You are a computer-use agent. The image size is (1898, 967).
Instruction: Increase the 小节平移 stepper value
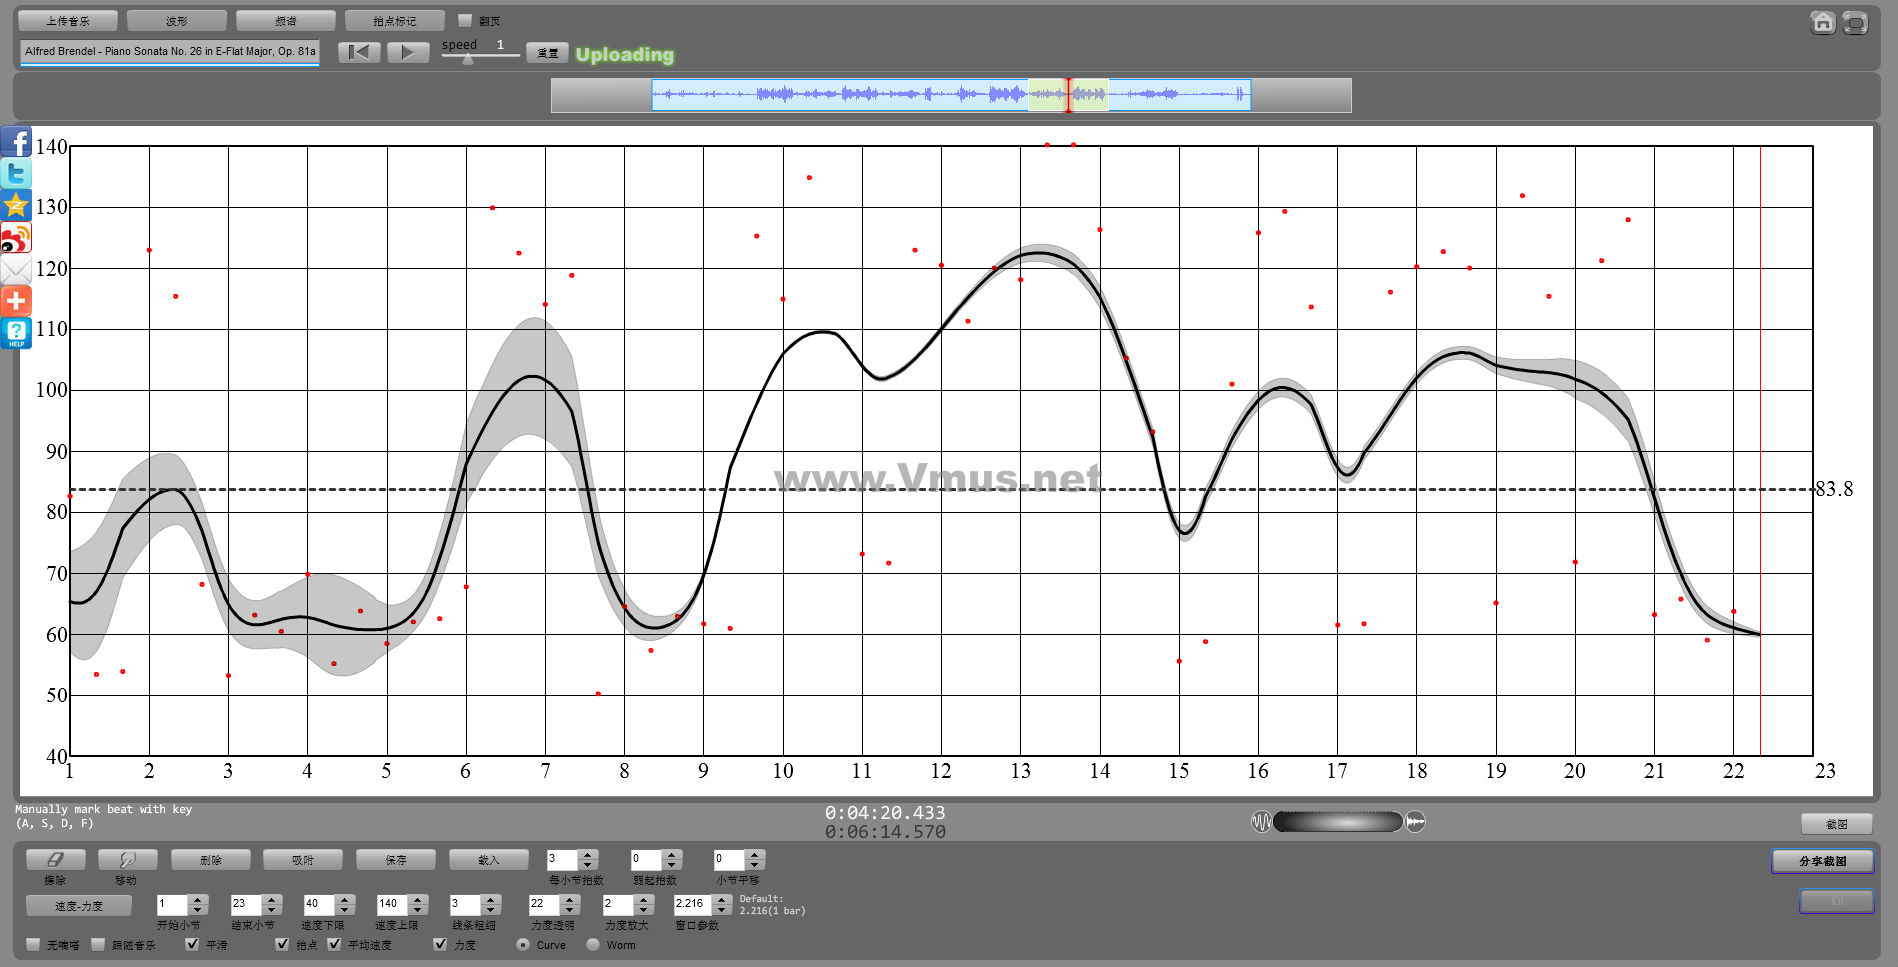click(755, 854)
